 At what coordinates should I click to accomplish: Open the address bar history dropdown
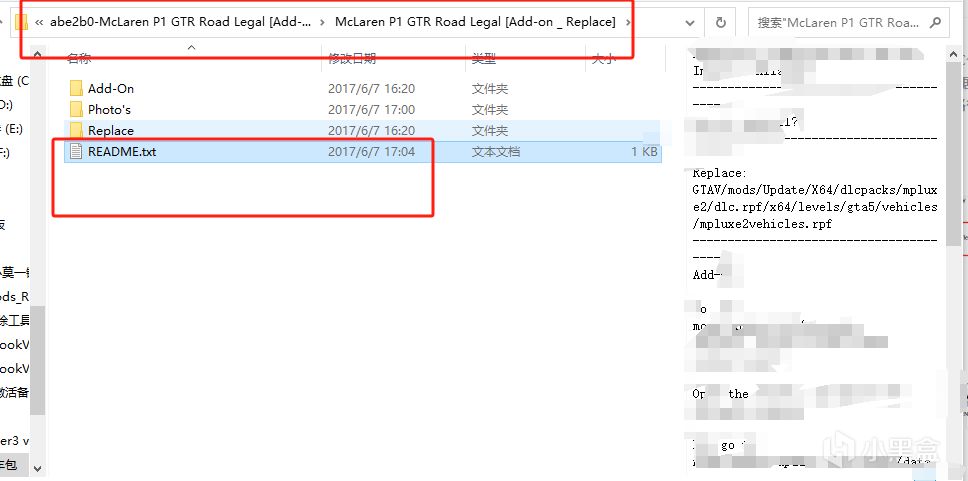[690, 23]
